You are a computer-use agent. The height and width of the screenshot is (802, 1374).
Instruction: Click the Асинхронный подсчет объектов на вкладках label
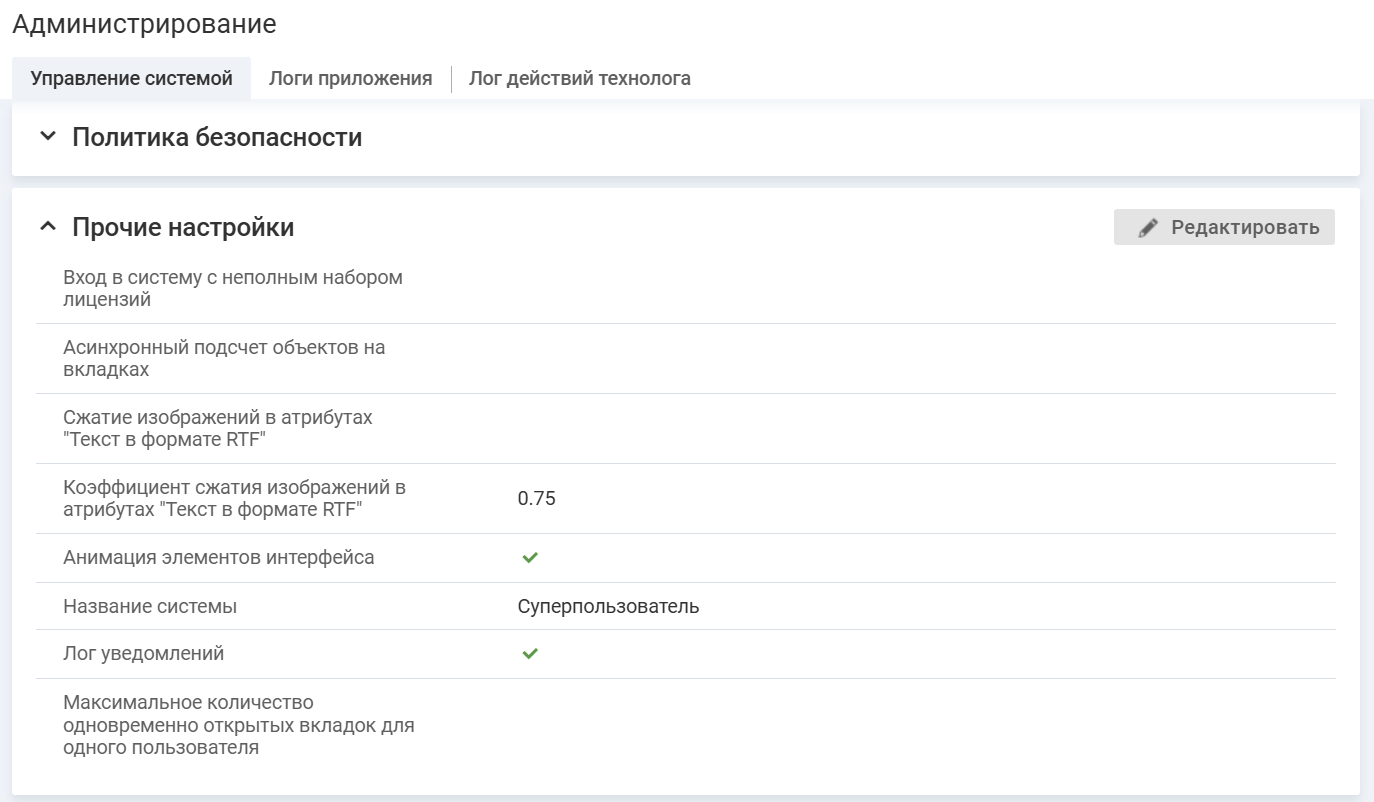(223, 358)
